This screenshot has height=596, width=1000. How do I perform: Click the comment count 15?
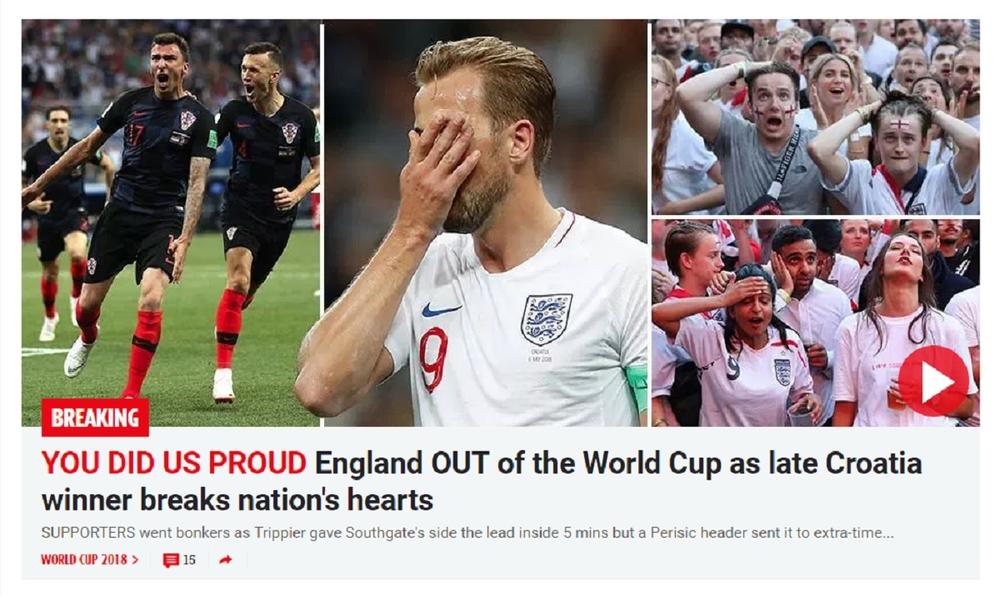(x=189, y=560)
